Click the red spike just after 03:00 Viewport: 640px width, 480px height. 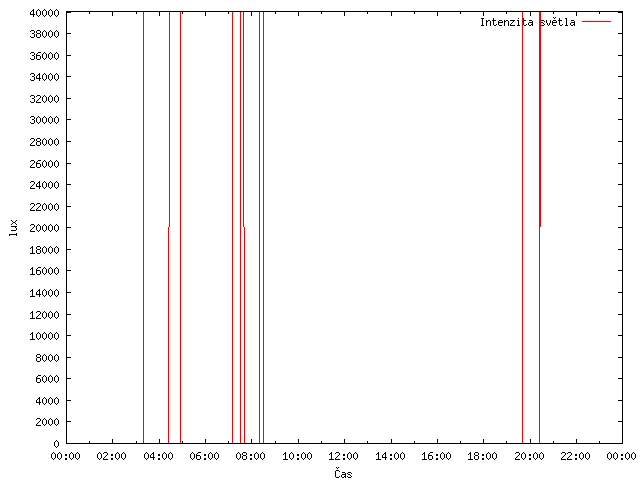144,228
